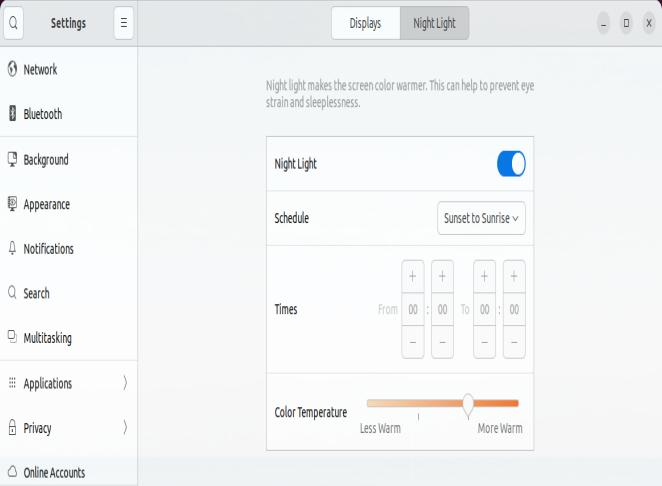Click the search icon in the Settings header
The height and width of the screenshot is (486, 662).
coord(14,23)
